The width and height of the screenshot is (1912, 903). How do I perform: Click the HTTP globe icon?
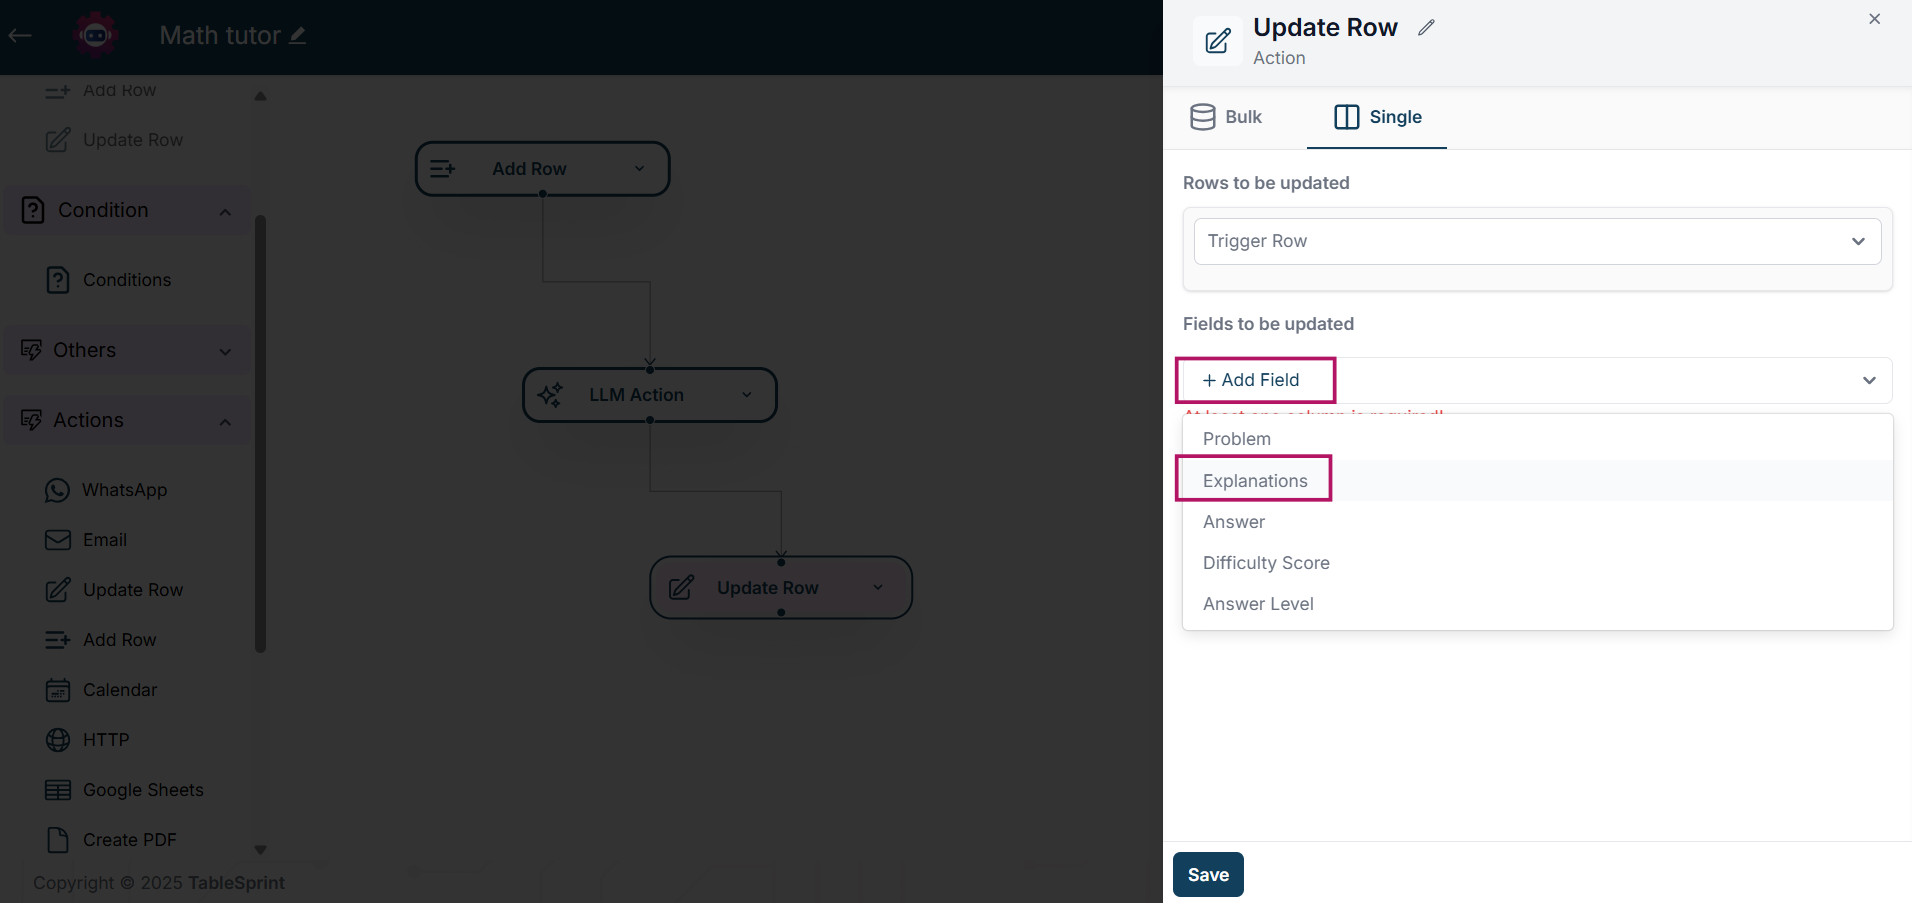click(x=58, y=740)
